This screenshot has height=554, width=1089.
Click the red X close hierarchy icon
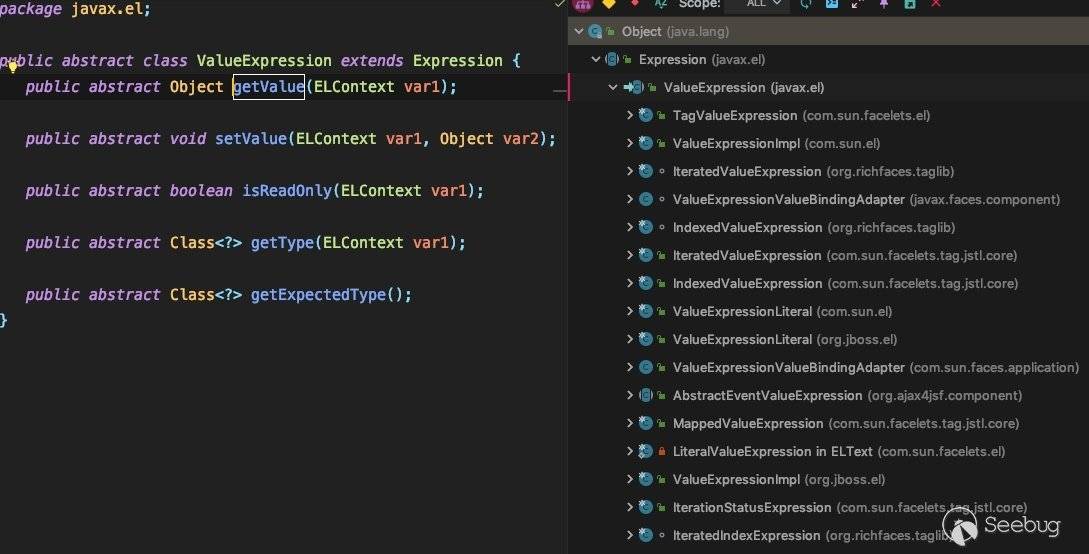point(936,3)
